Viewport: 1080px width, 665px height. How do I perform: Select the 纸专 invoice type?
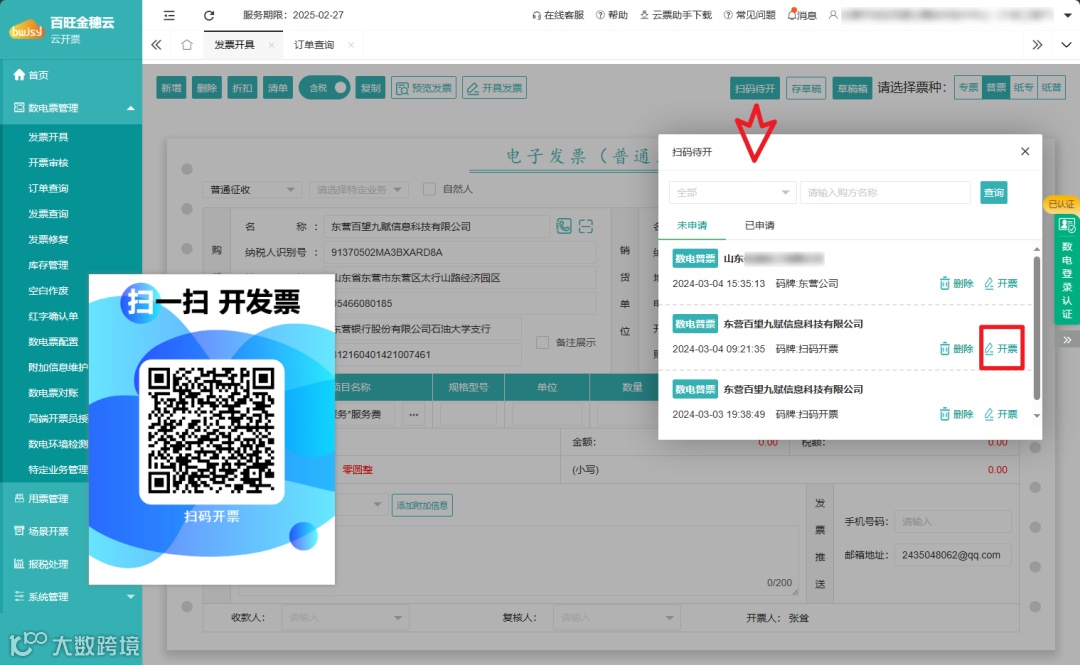pyautogui.click(x=1024, y=88)
